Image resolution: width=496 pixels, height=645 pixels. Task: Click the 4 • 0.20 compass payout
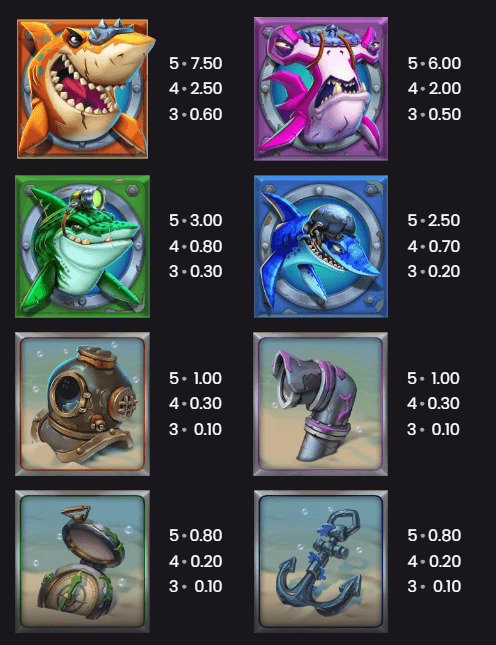click(x=195, y=561)
